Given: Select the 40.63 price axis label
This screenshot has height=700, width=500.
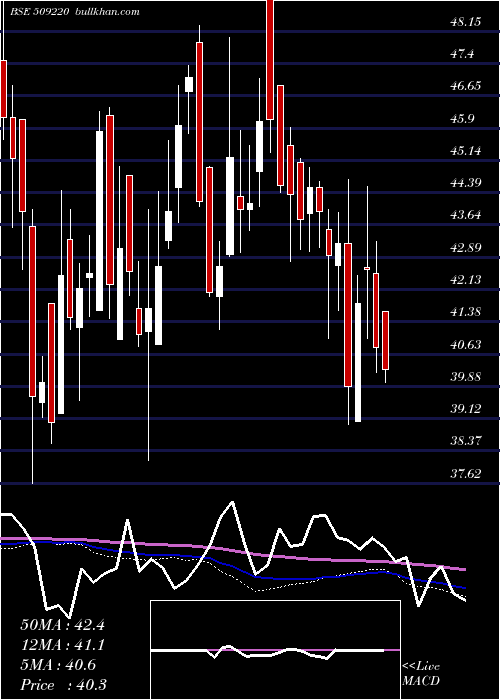Looking at the screenshot, I should [x=466, y=344].
